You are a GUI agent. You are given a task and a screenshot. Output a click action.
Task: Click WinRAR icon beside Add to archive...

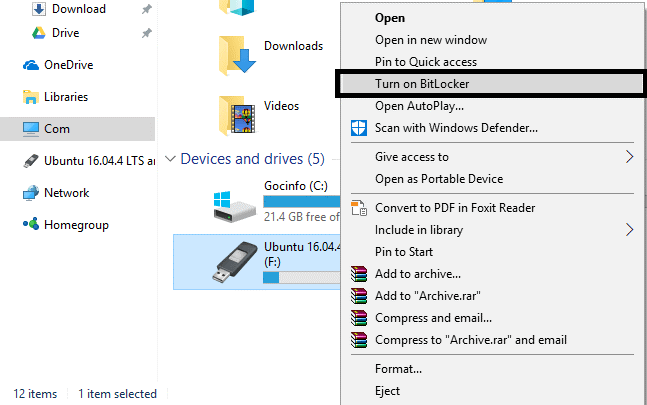point(359,274)
